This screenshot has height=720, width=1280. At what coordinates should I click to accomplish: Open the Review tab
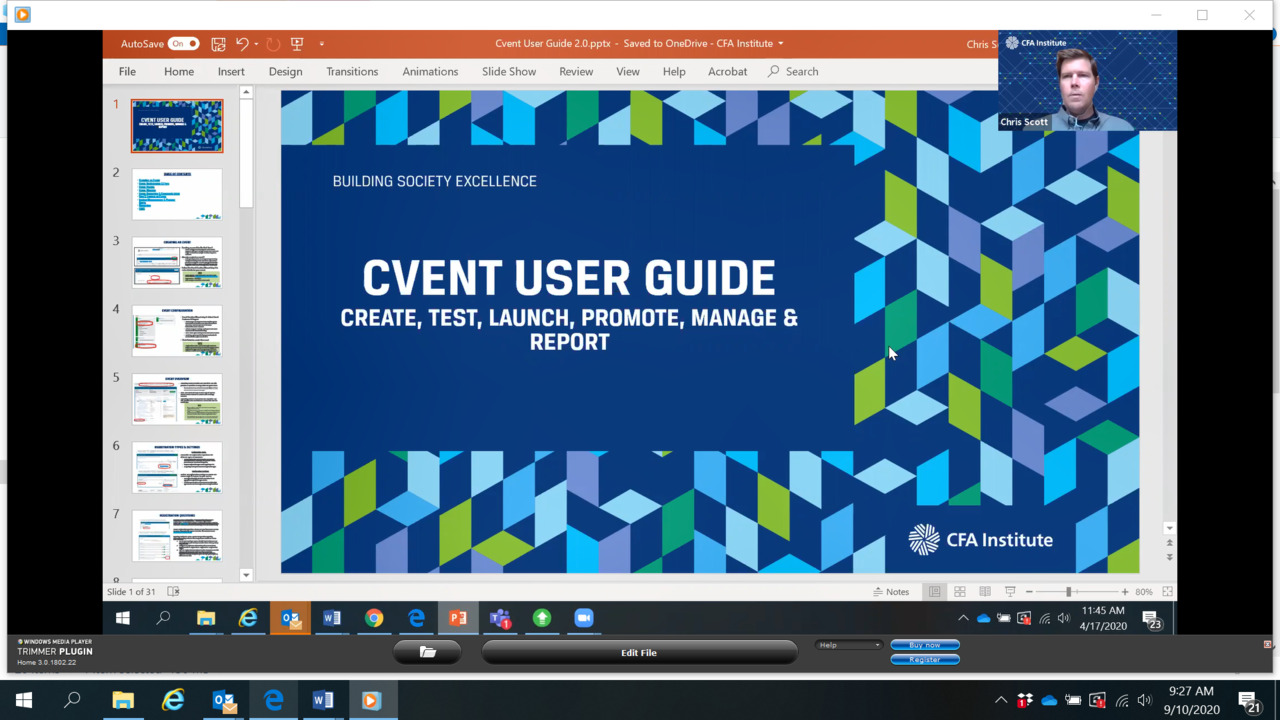coord(576,71)
